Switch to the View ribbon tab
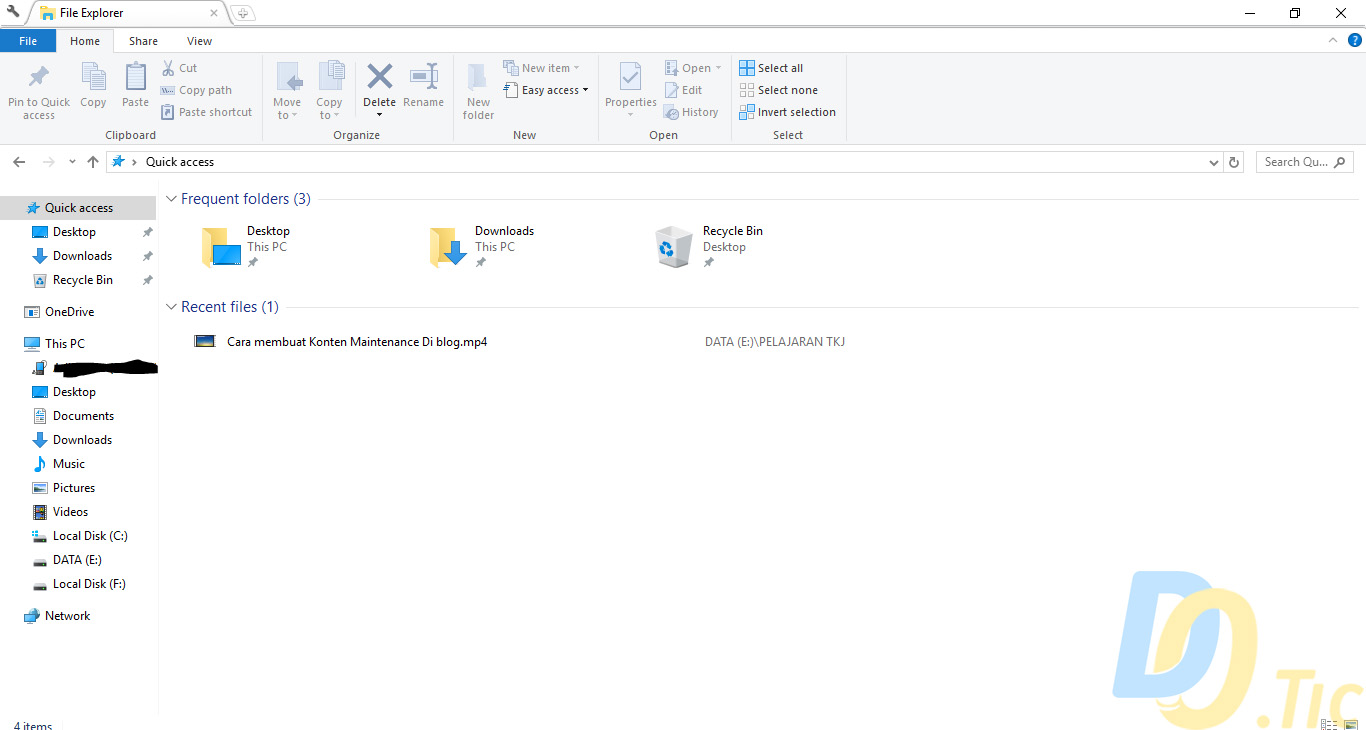 pyautogui.click(x=199, y=41)
